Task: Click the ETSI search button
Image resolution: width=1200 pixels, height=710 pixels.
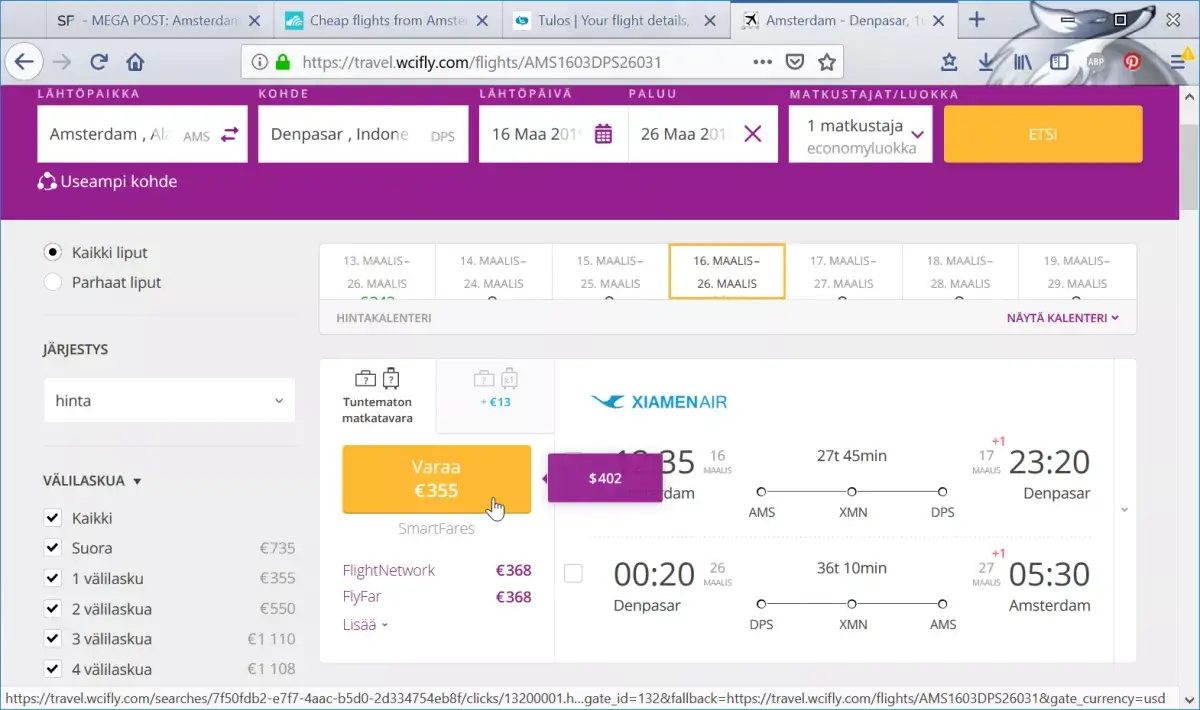Action: (1043, 134)
